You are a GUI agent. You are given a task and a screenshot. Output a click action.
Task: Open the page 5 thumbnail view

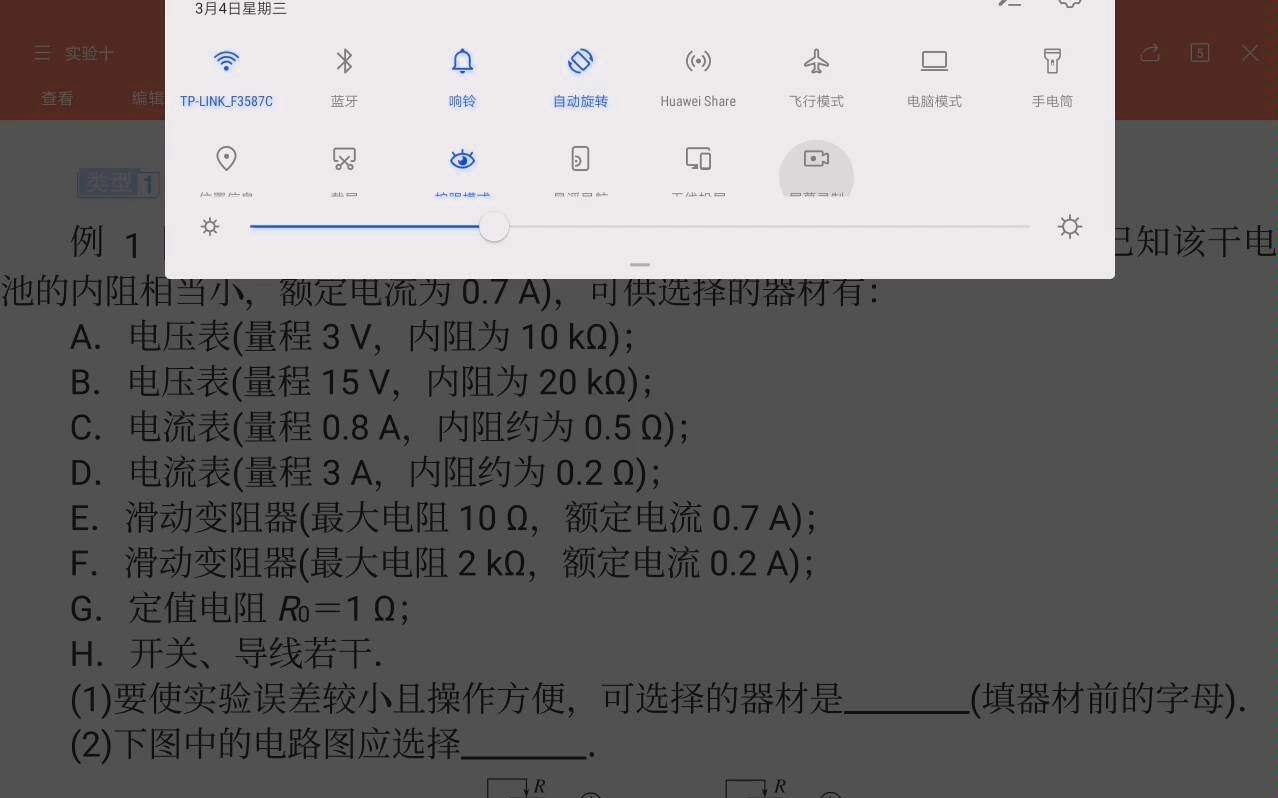click(1200, 53)
